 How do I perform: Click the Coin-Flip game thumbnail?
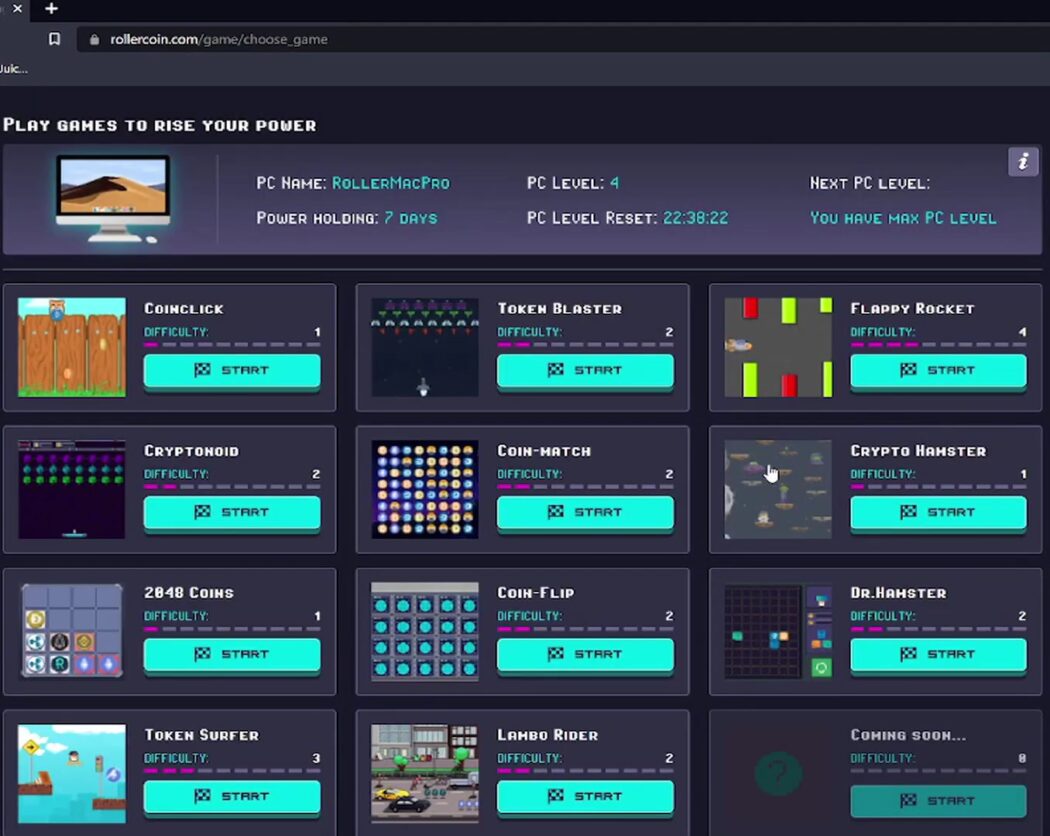click(425, 631)
